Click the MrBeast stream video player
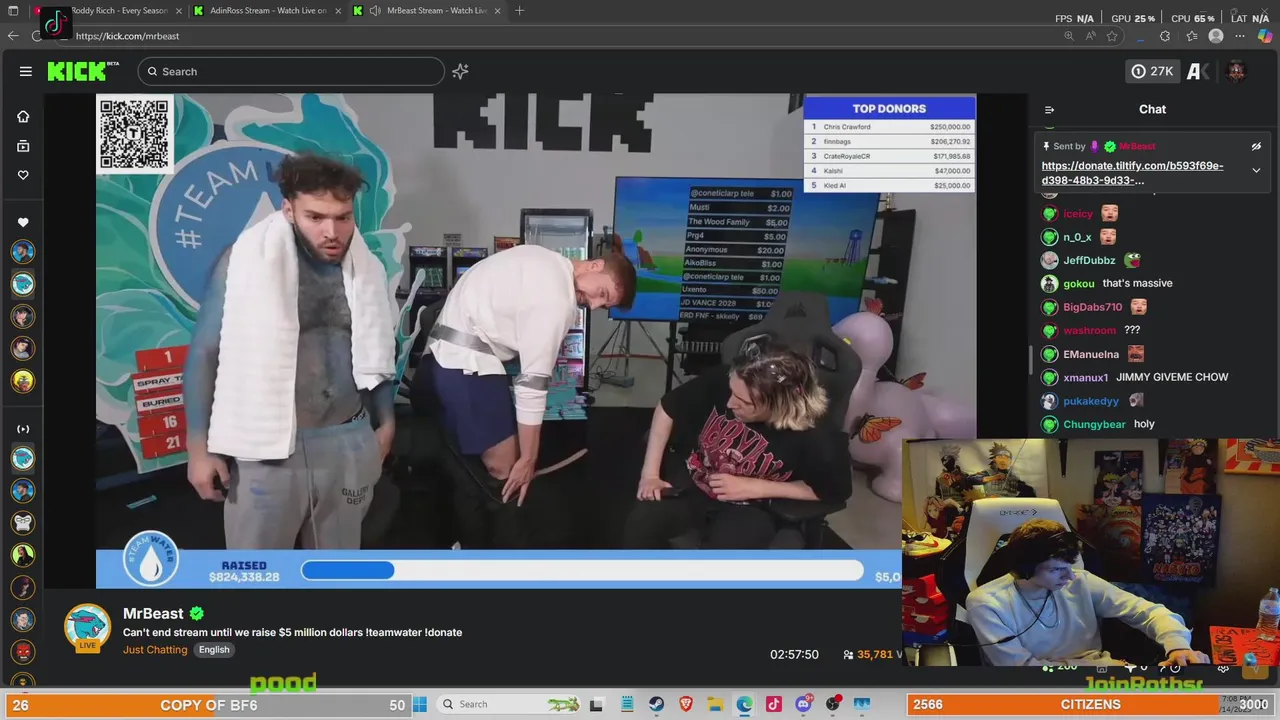The height and width of the screenshot is (720, 1280). point(536,340)
